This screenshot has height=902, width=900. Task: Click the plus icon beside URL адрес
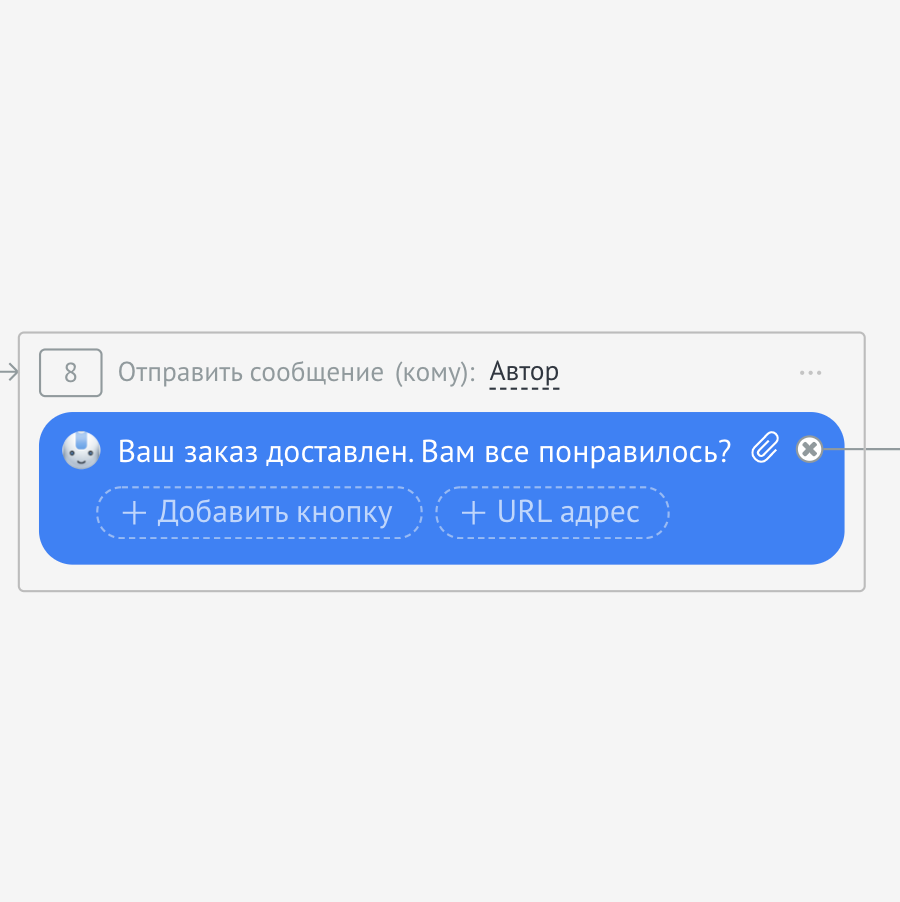click(473, 513)
